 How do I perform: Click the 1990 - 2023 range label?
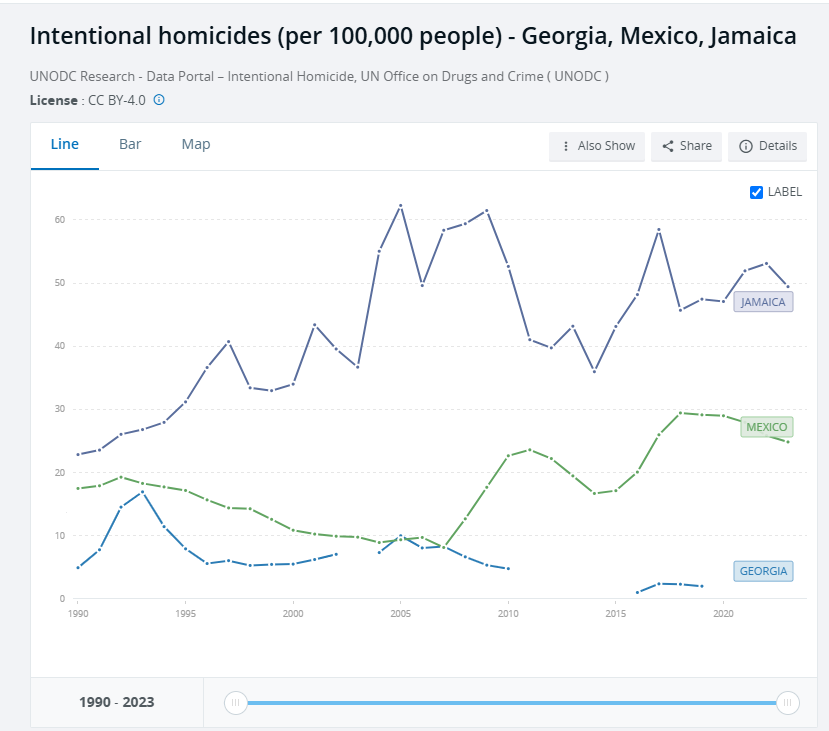(117, 702)
